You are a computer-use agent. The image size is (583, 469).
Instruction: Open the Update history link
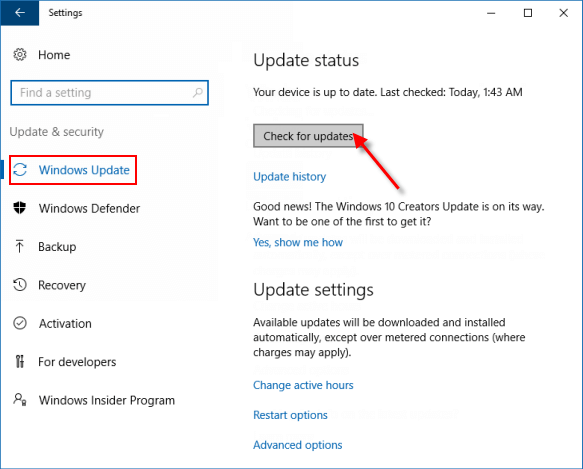pos(289,177)
